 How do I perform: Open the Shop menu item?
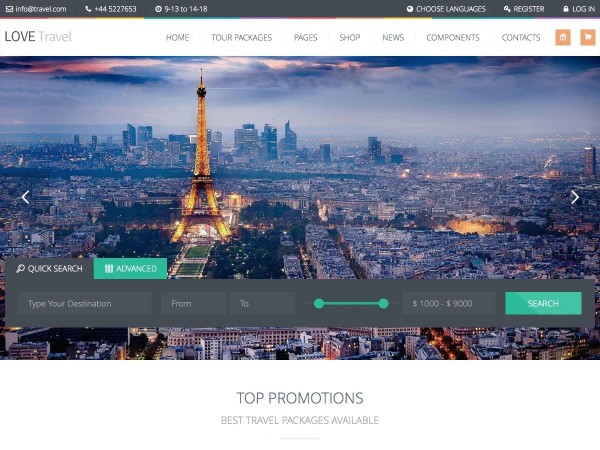[350, 38]
